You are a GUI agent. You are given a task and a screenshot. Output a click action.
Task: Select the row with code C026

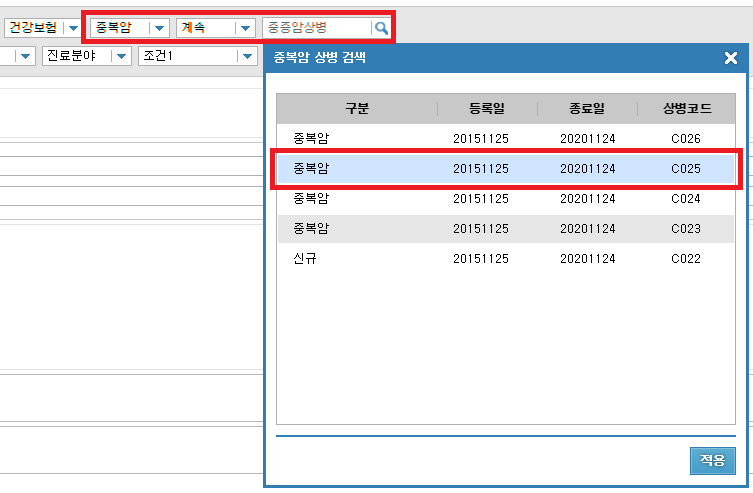(506, 138)
